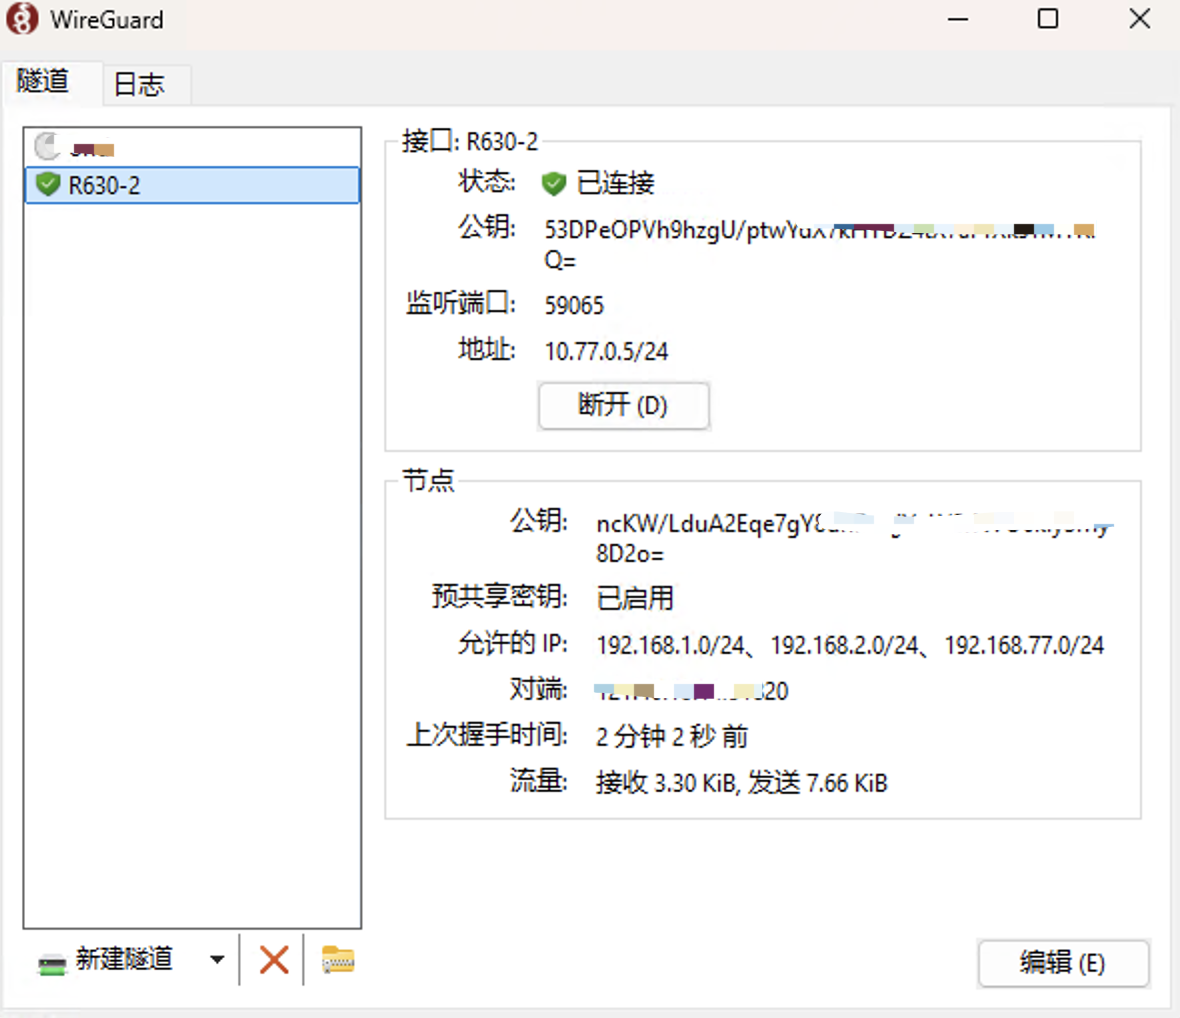Click the last handshake time 2 分钟 2 秒 前
Image resolution: width=1180 pixels, height=1018 pixels.
tap(672, 737)
